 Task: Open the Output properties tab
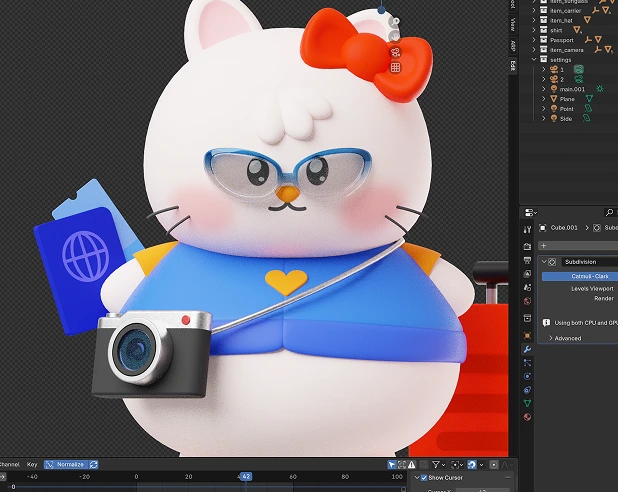click(527, 260)
